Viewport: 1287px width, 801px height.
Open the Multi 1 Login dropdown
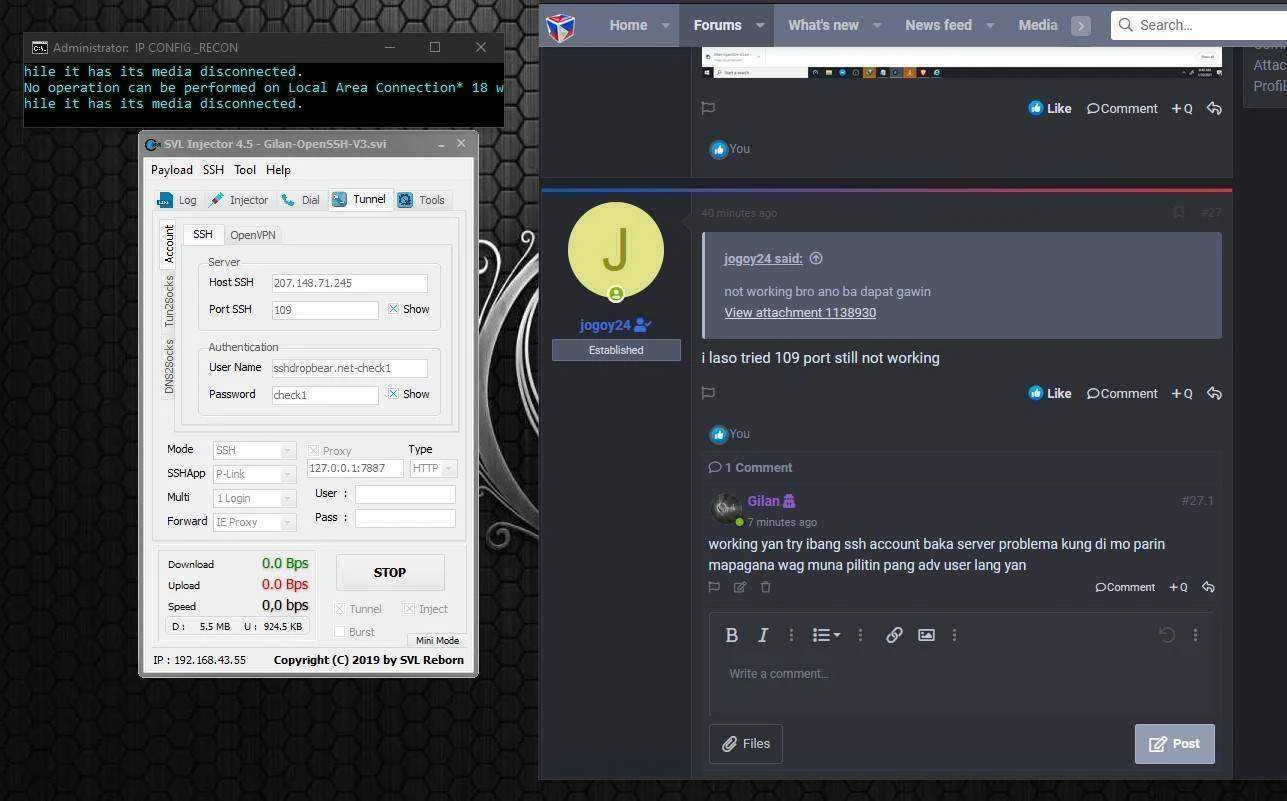pos(255,498)
